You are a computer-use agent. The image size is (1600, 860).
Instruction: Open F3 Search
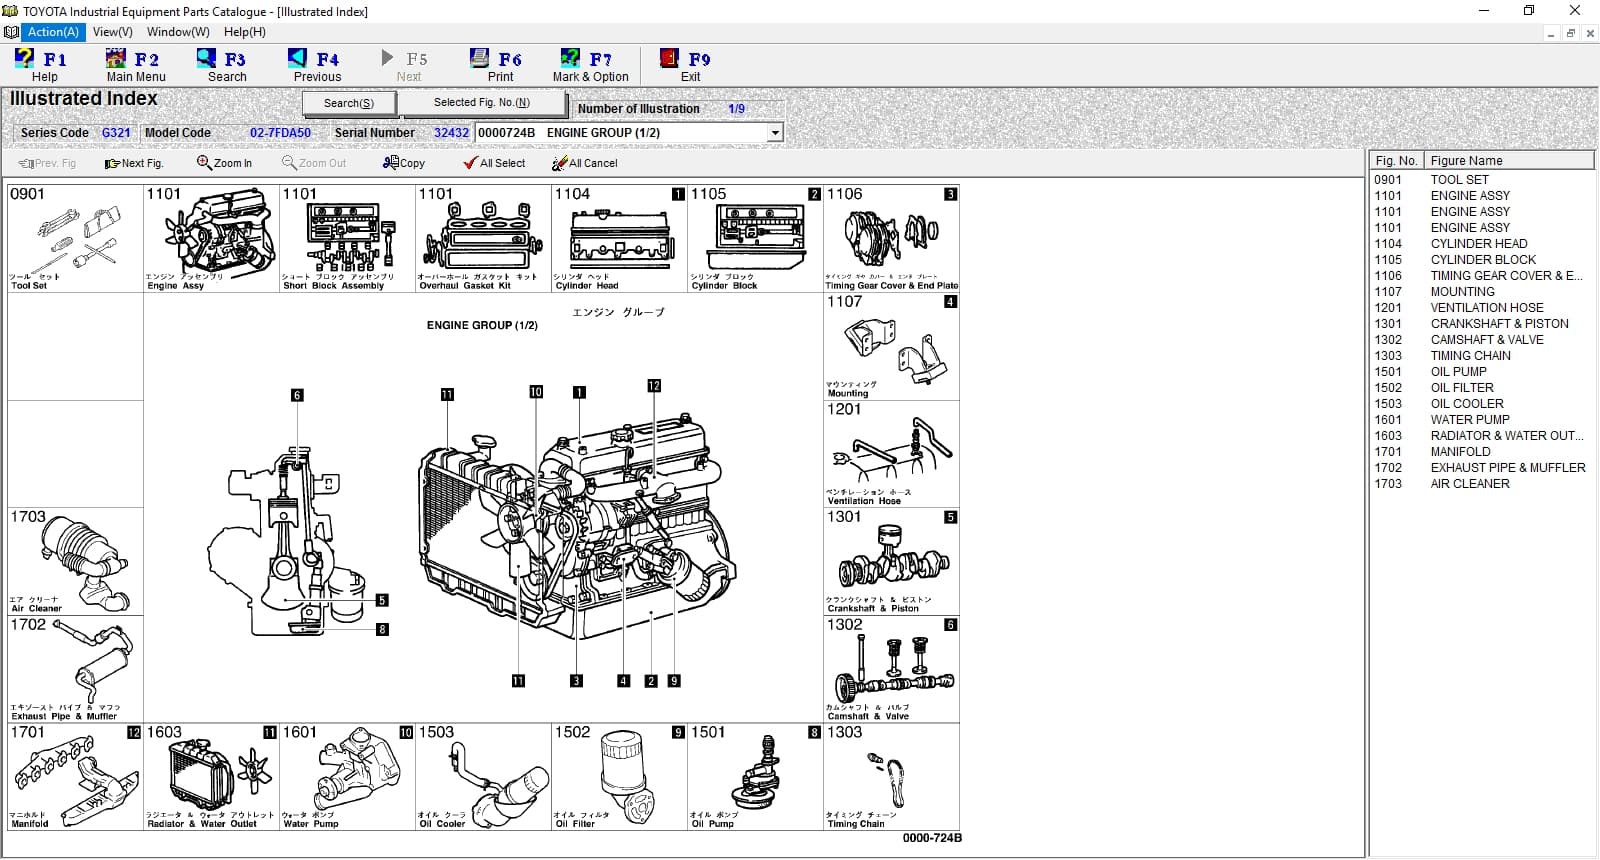[x=227, y=66]
